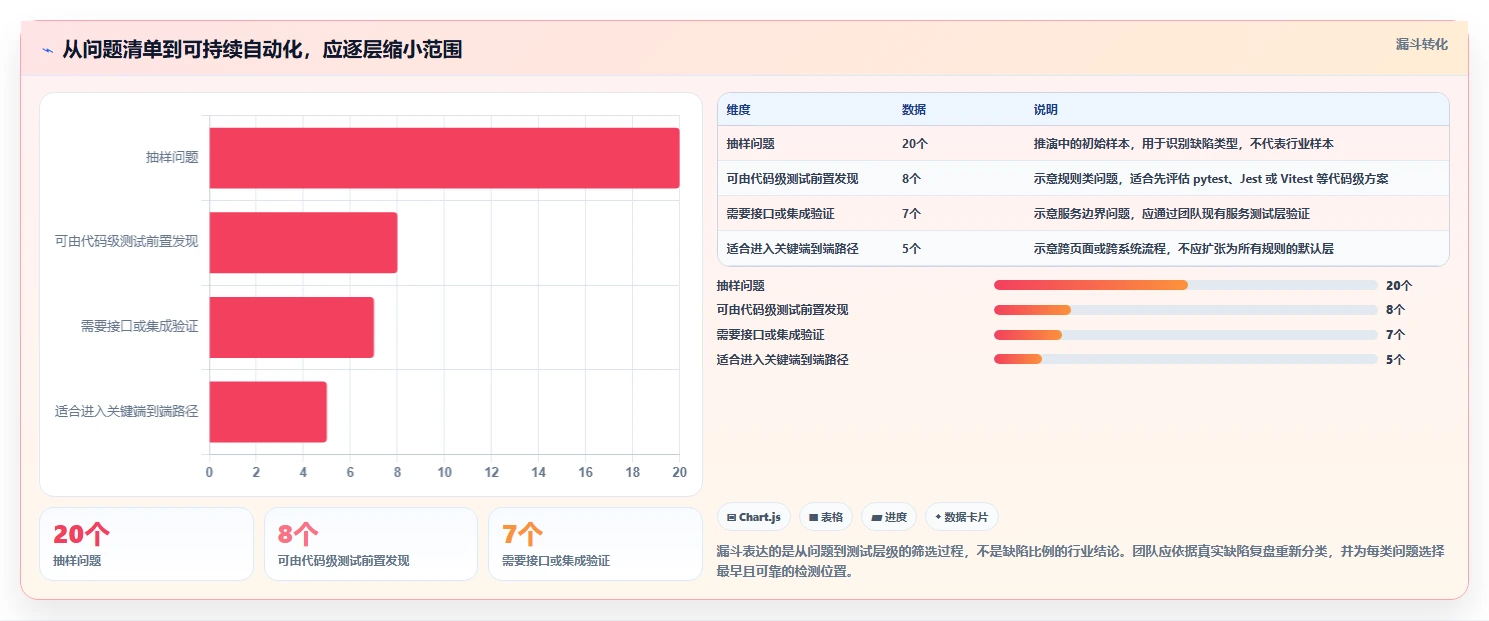Click the 适合进入关键端到端路径 progress bar
The width and height of the screenshot is (1489, 621).
pyautogui.click(x=1186, y=359)
